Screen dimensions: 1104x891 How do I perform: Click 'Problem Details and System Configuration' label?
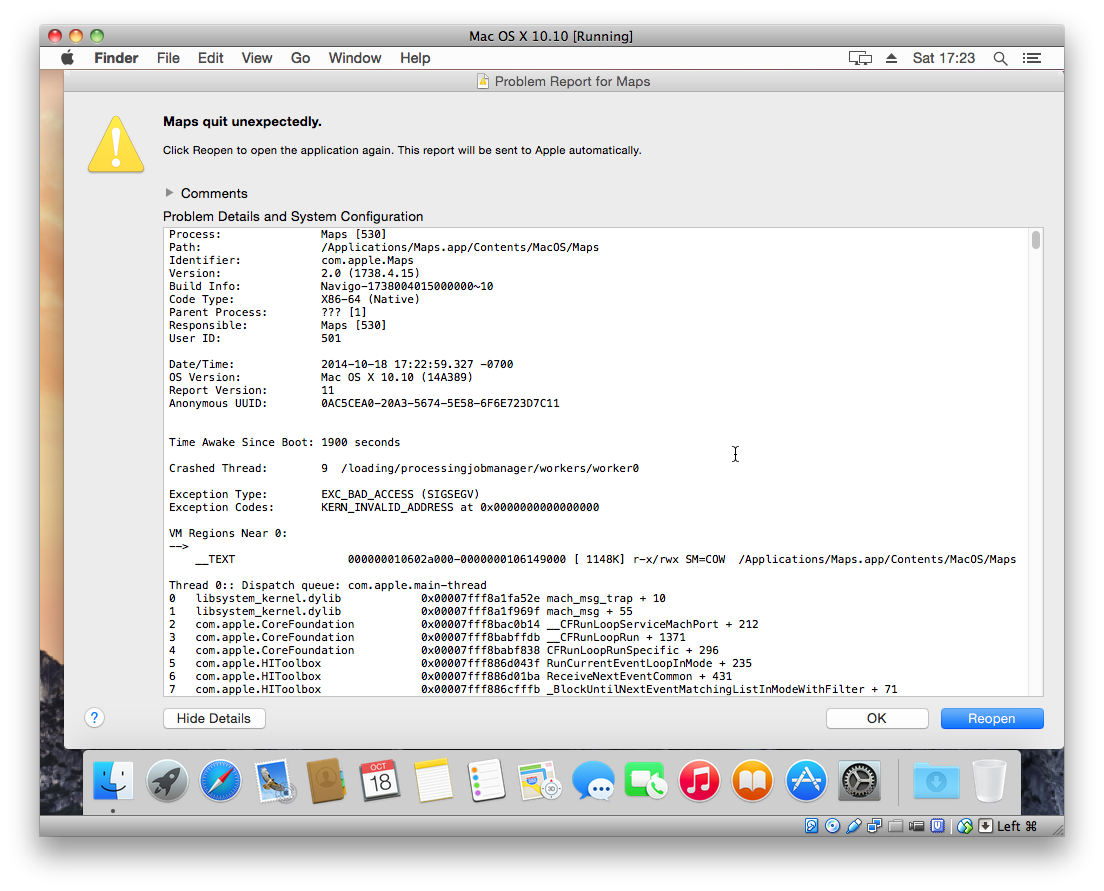[x=293, y=216]
